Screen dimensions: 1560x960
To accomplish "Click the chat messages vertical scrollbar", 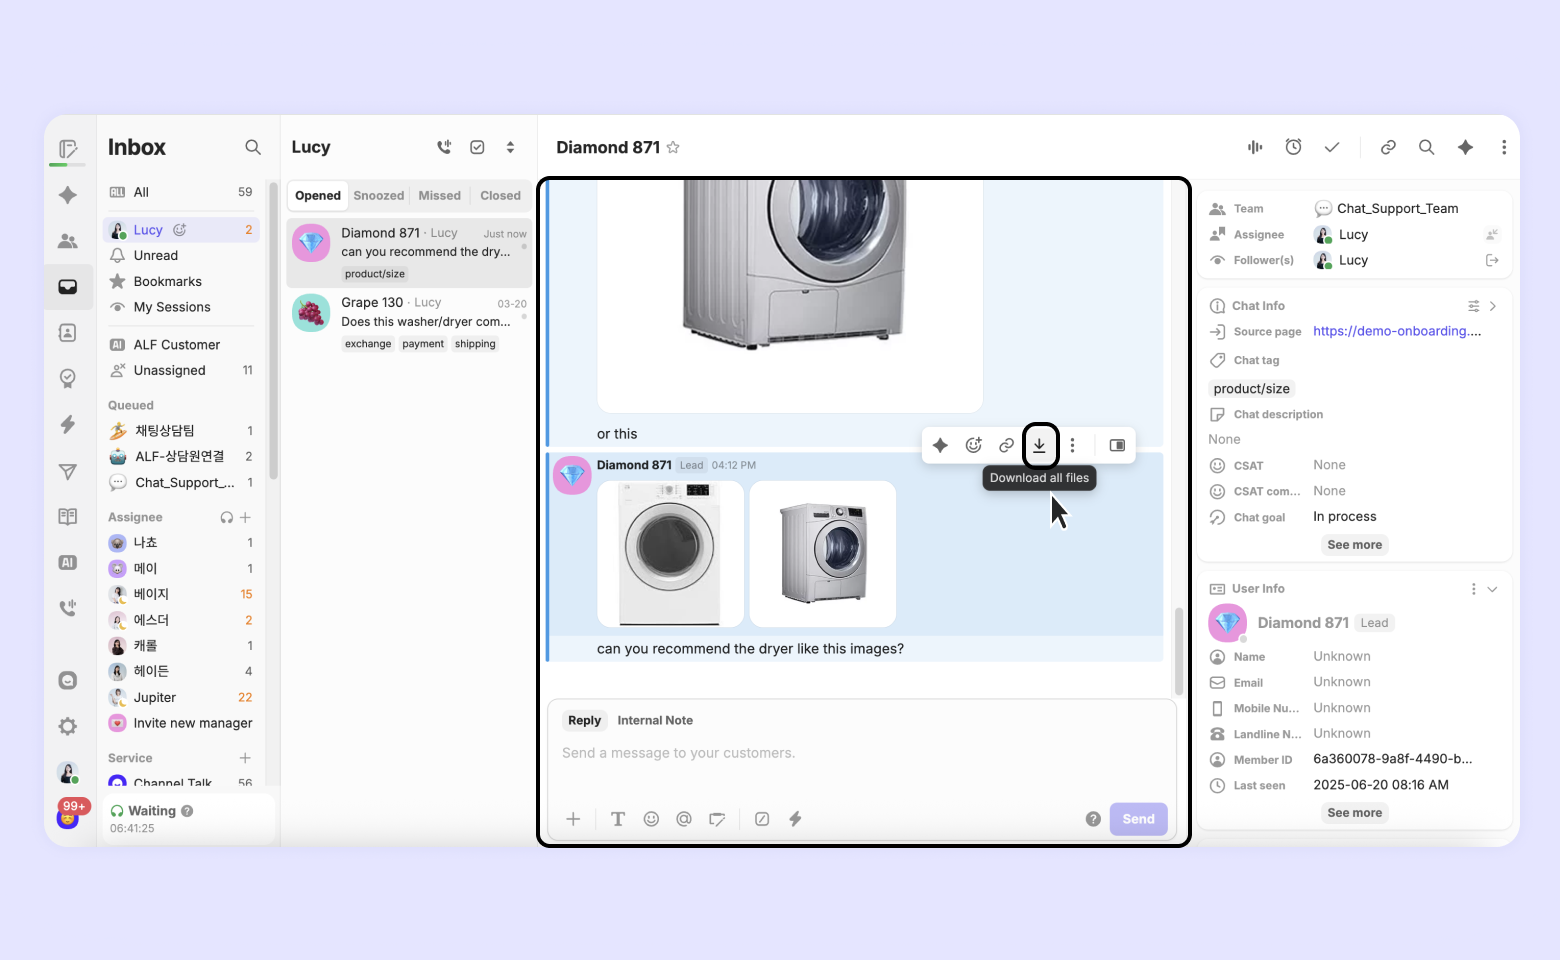I will click(1179, 651).
